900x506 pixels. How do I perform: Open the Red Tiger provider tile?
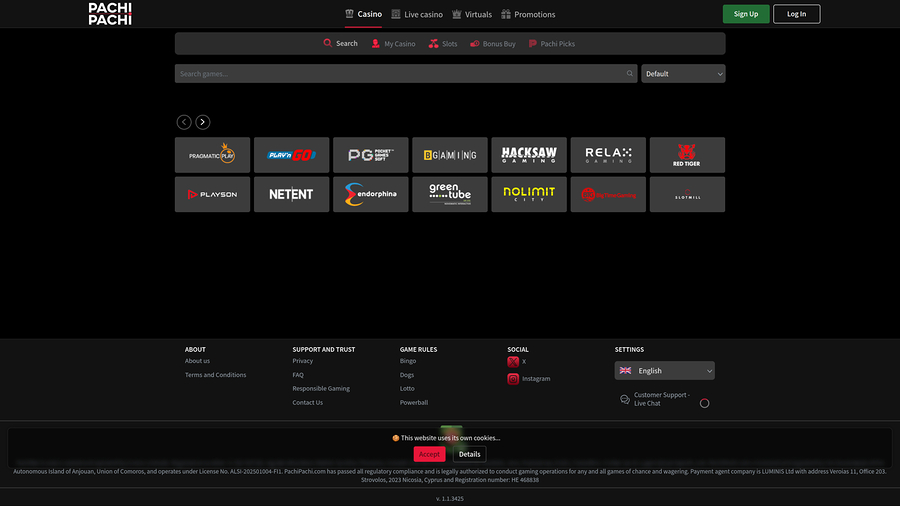point(687,155)
